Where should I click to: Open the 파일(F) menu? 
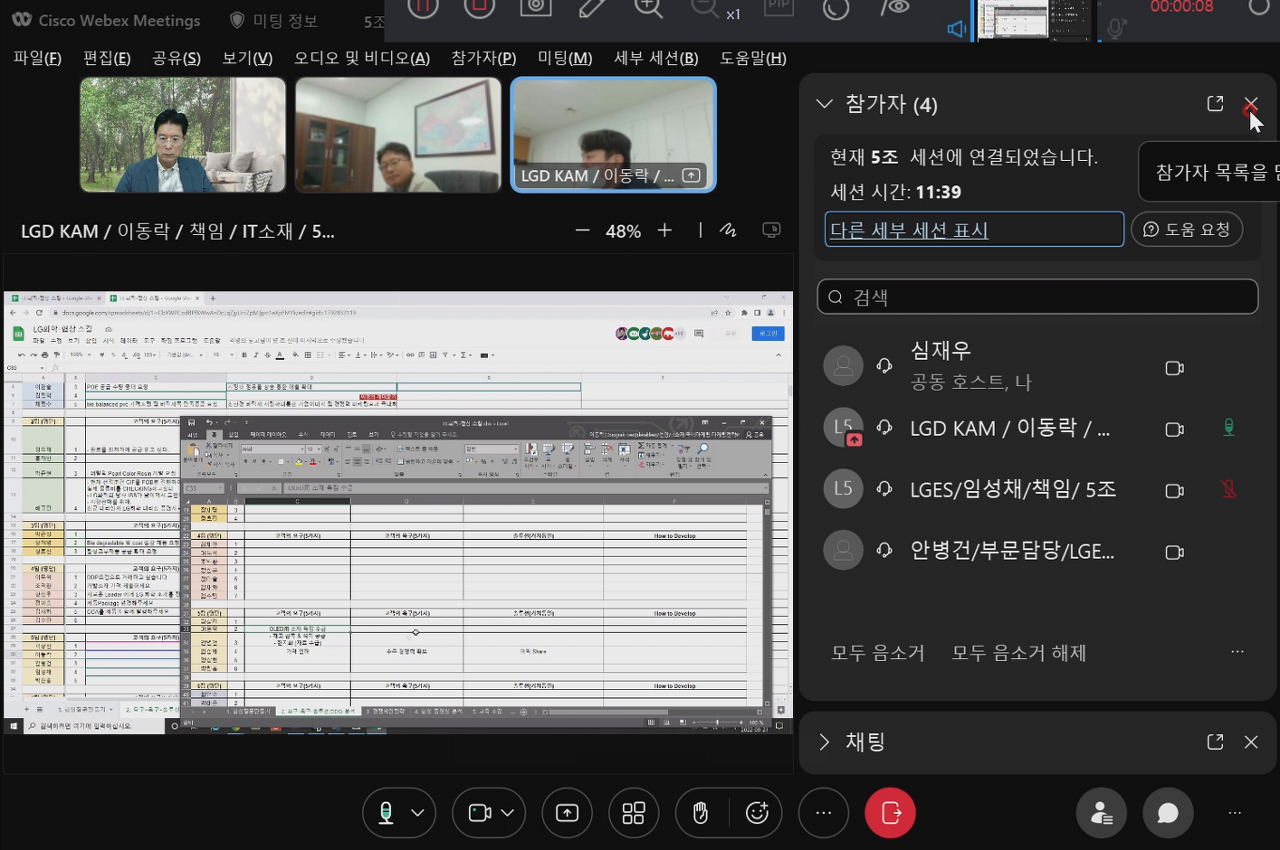[37, 58]
